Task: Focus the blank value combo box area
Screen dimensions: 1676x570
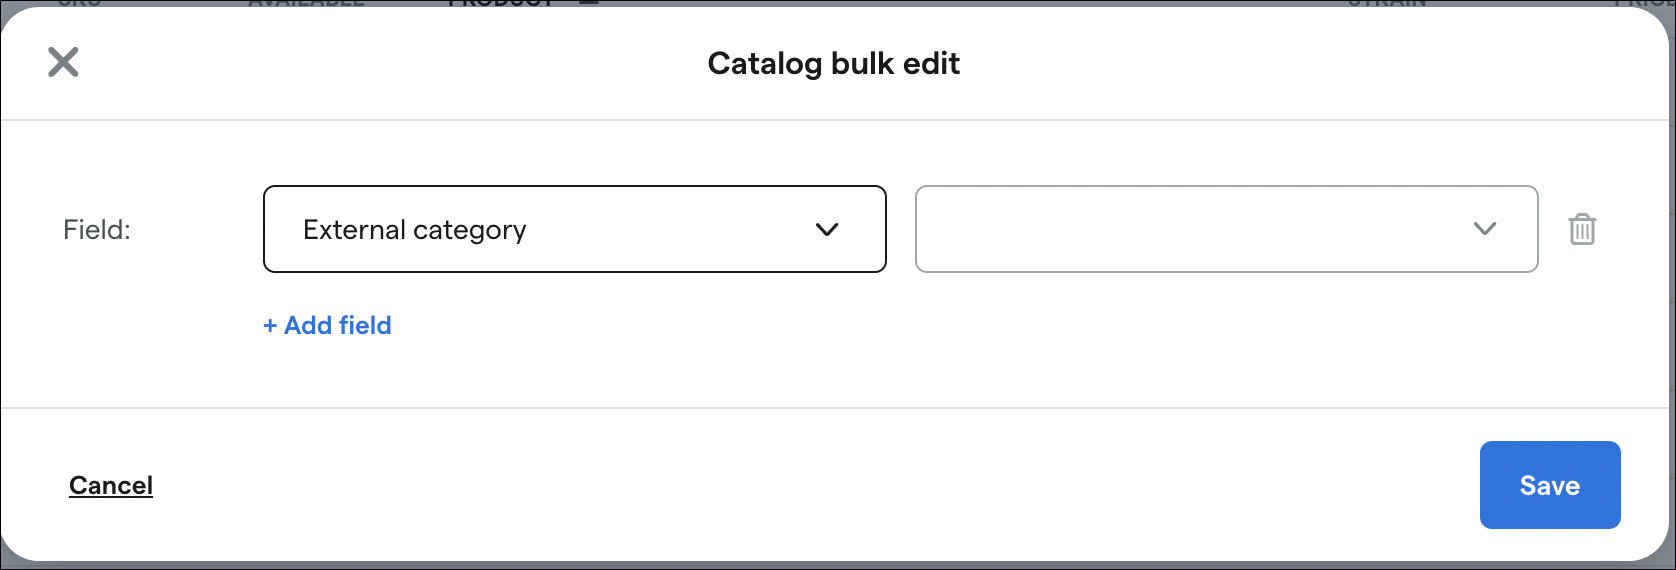Action: click(1190, 229)
